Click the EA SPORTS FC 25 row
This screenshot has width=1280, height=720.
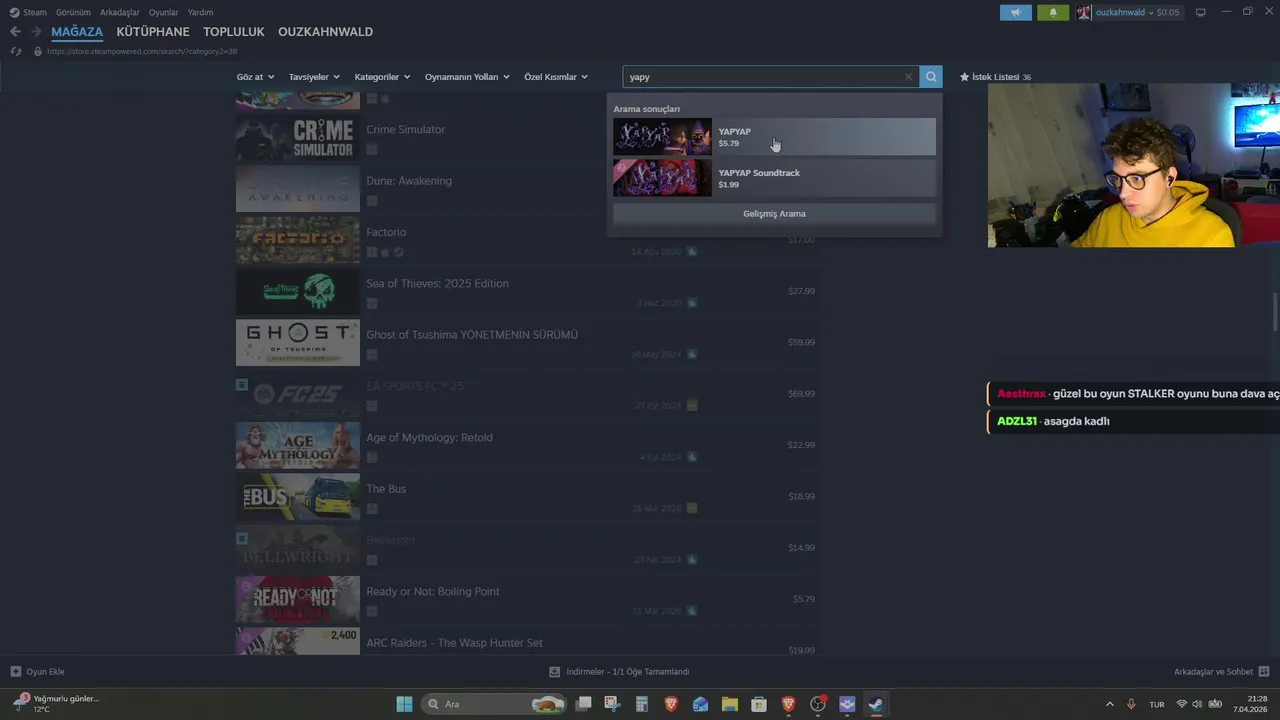(526, 394)
